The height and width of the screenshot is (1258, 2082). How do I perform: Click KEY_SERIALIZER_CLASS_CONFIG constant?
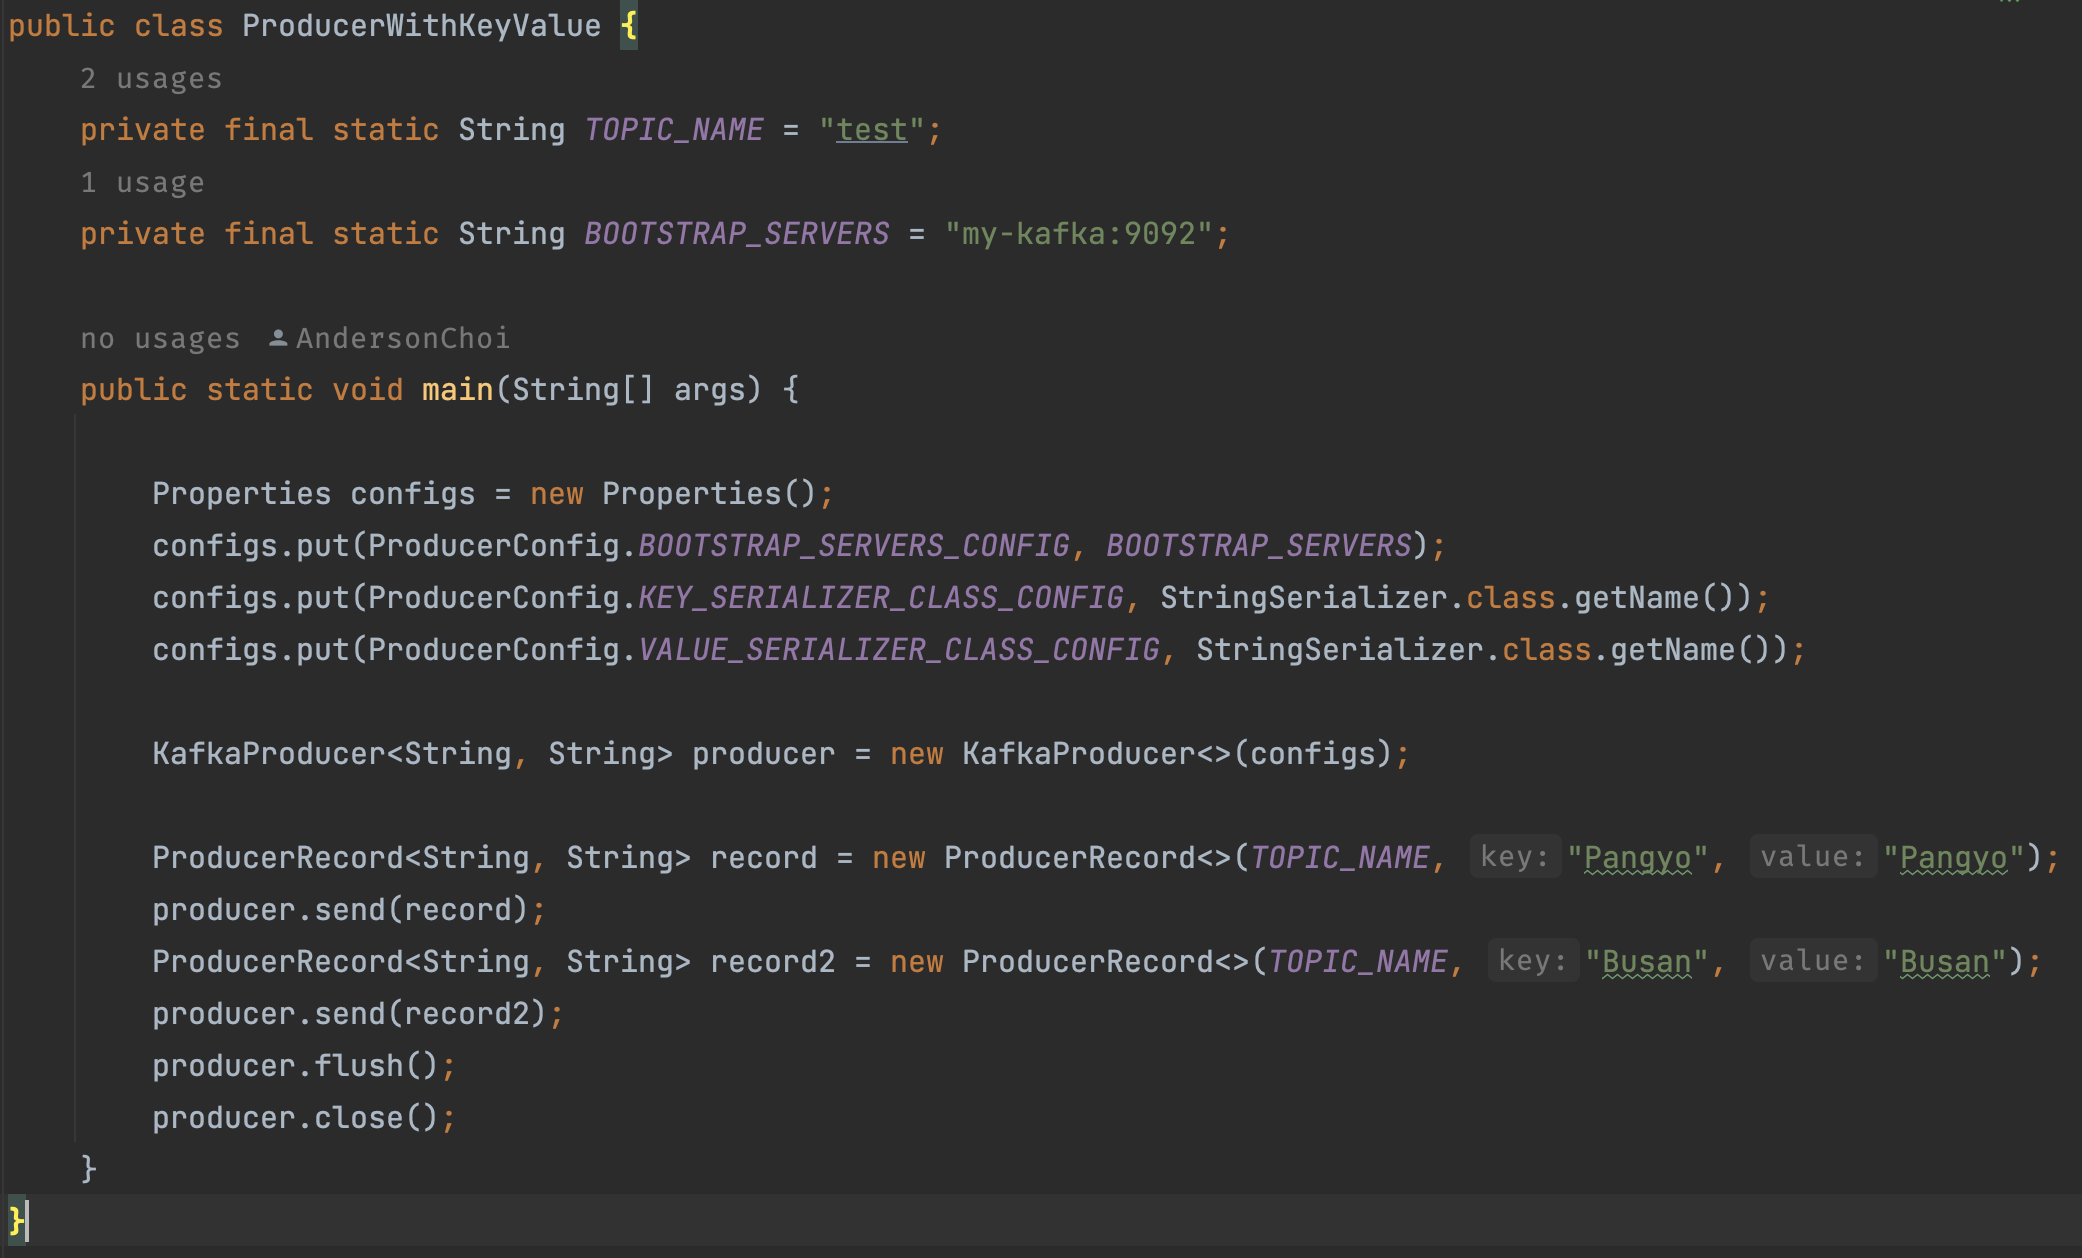(880, 598)
